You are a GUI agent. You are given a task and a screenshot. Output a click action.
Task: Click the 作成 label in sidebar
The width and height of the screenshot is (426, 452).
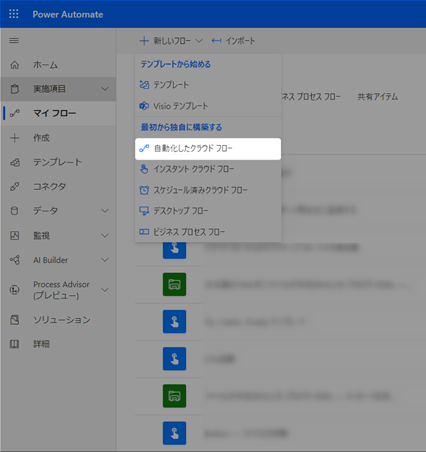[41, 138]
